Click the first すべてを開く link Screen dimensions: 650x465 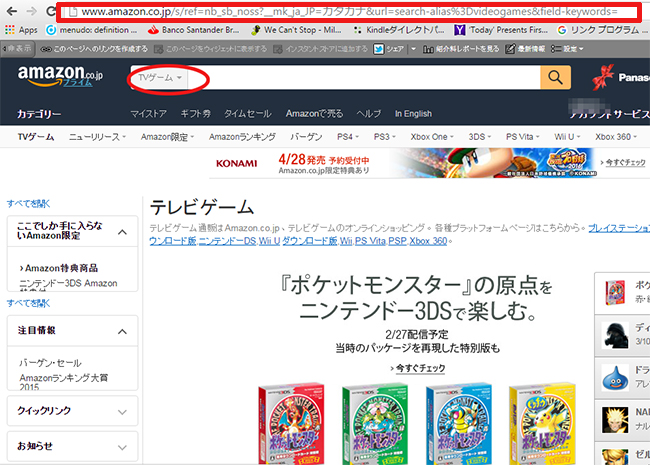click(x=29, y=203)
